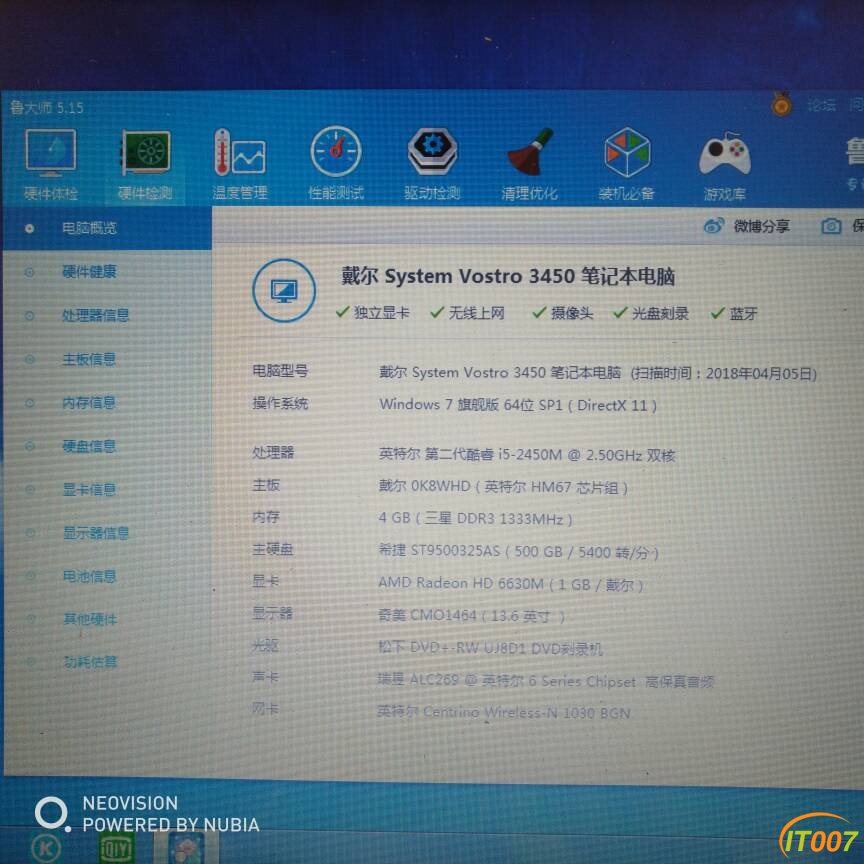Viewport: 864px width, 864px height.
Task: Open 硬件健康 sidebar item
Action: point(89,272)
